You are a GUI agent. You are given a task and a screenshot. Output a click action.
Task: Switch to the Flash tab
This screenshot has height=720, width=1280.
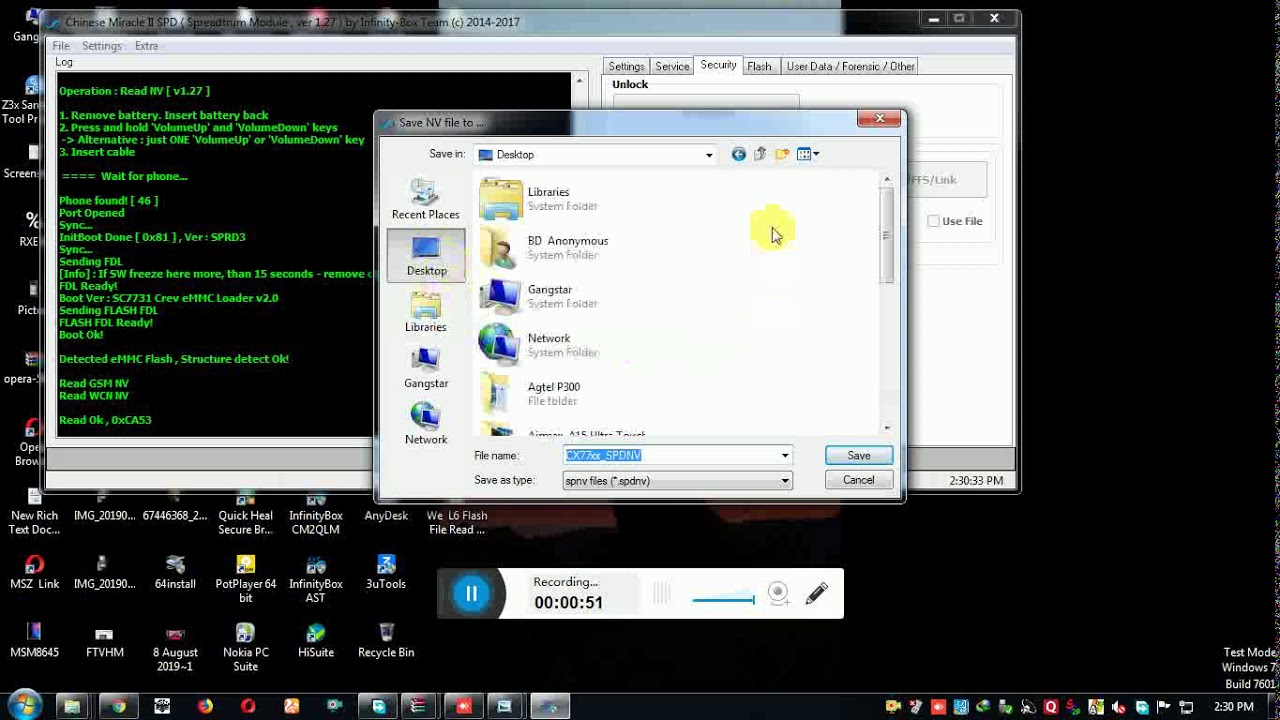759,66
